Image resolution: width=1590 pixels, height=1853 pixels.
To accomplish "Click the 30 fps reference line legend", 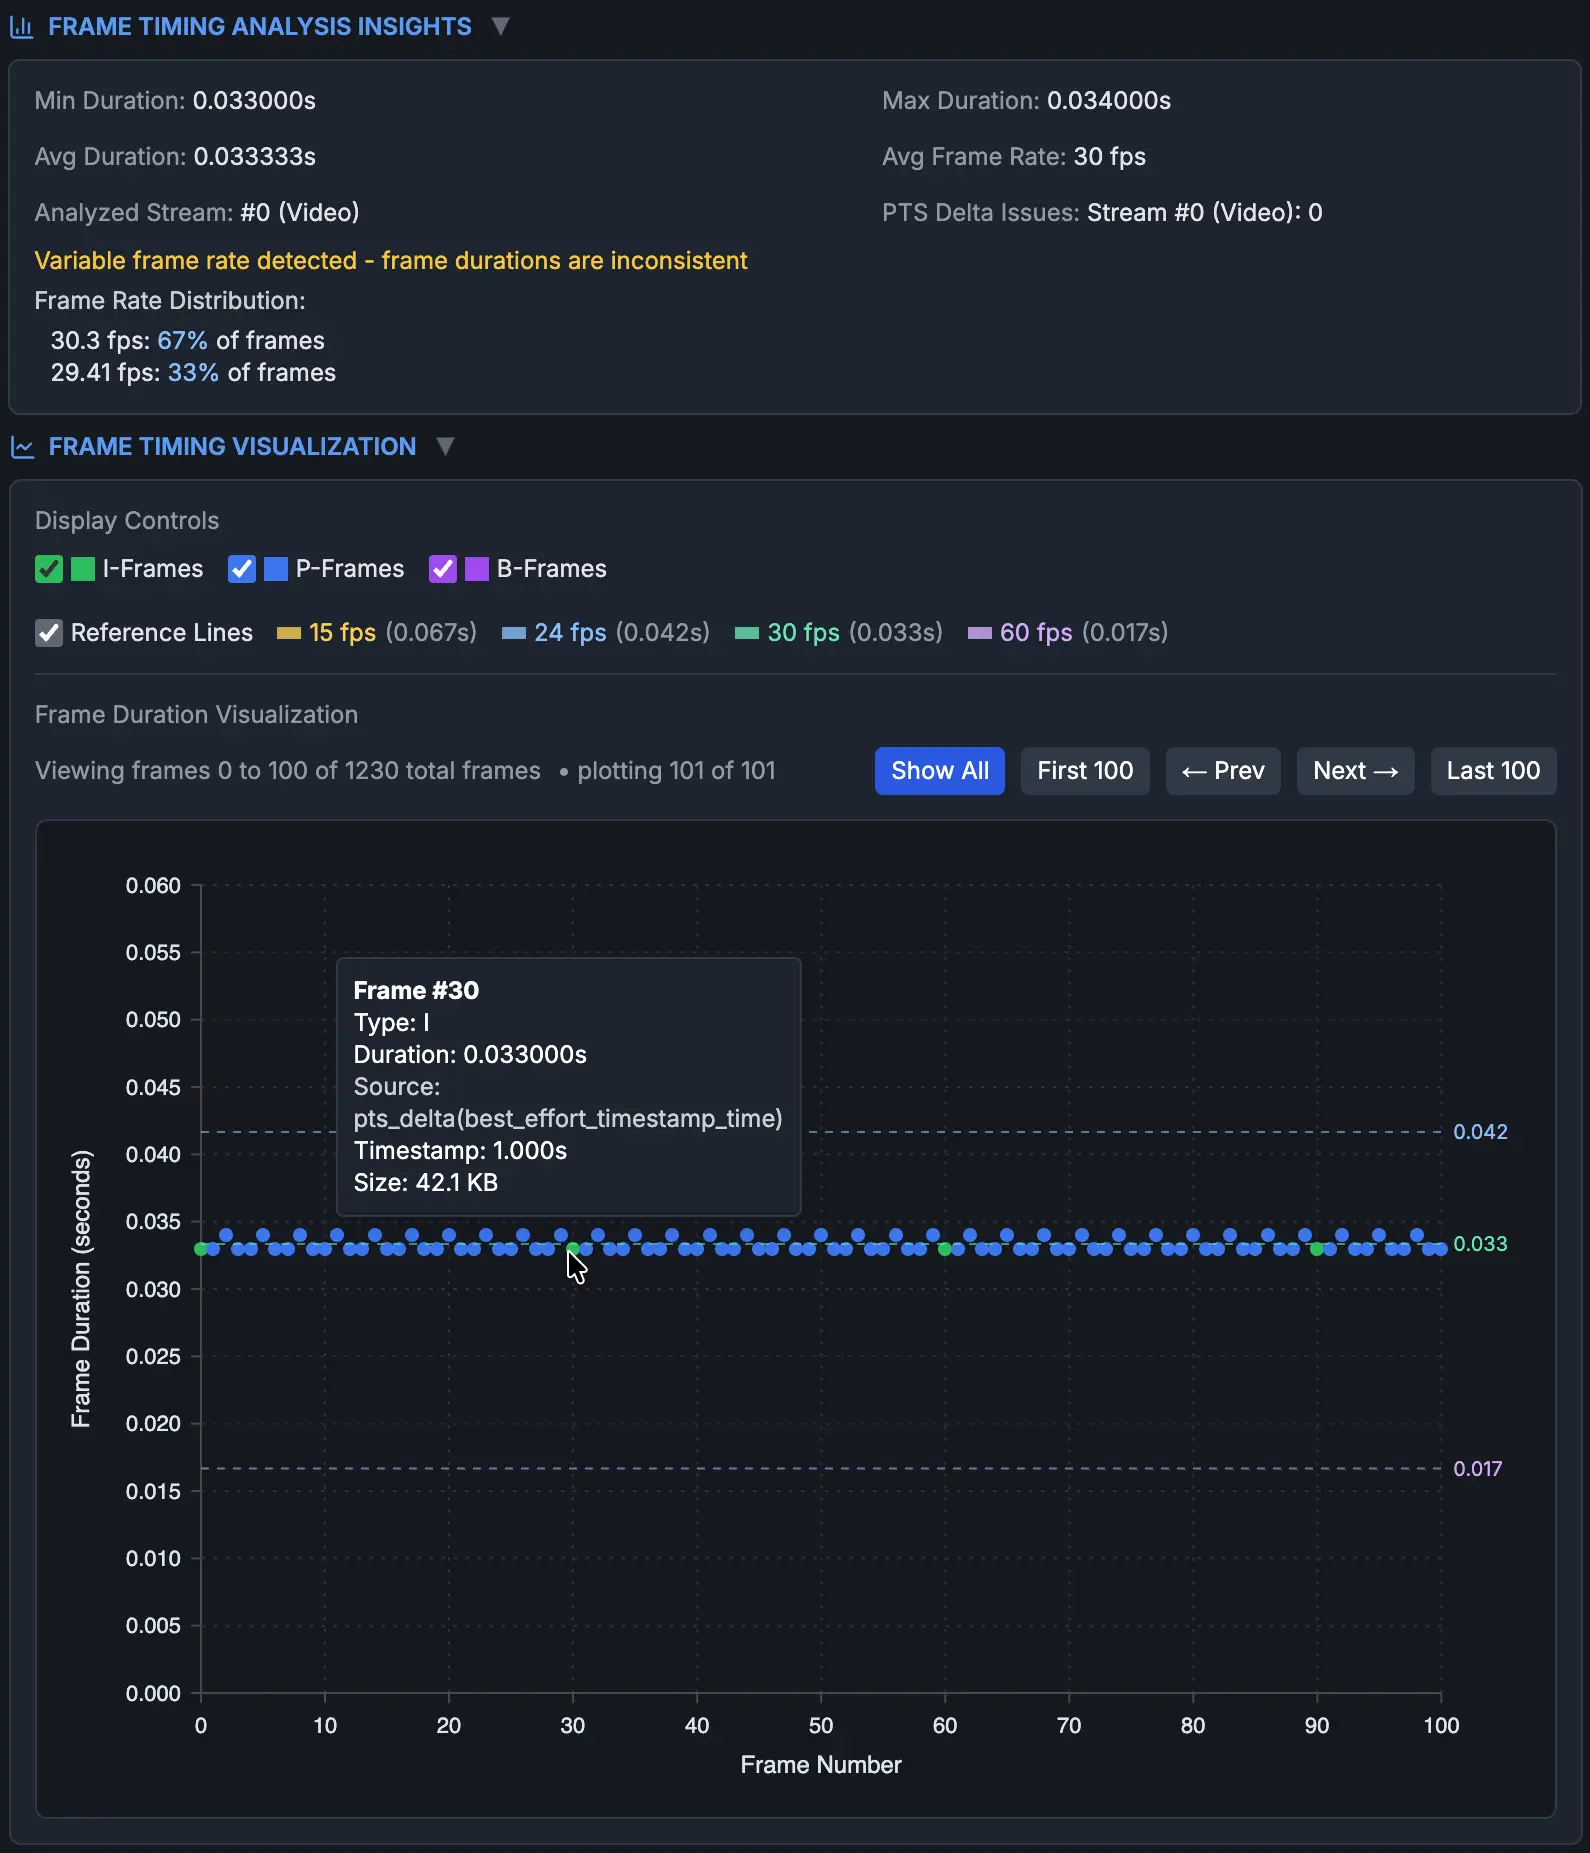I will click(x=839, y=633).
